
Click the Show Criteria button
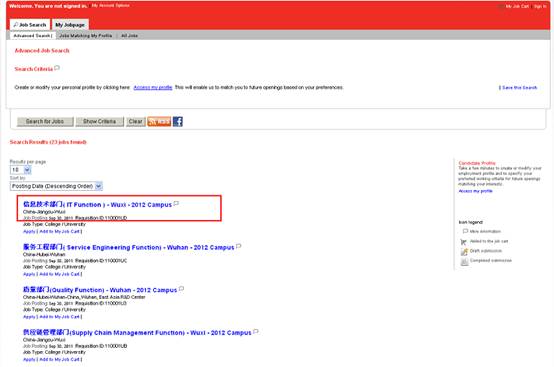click(100, 122)
